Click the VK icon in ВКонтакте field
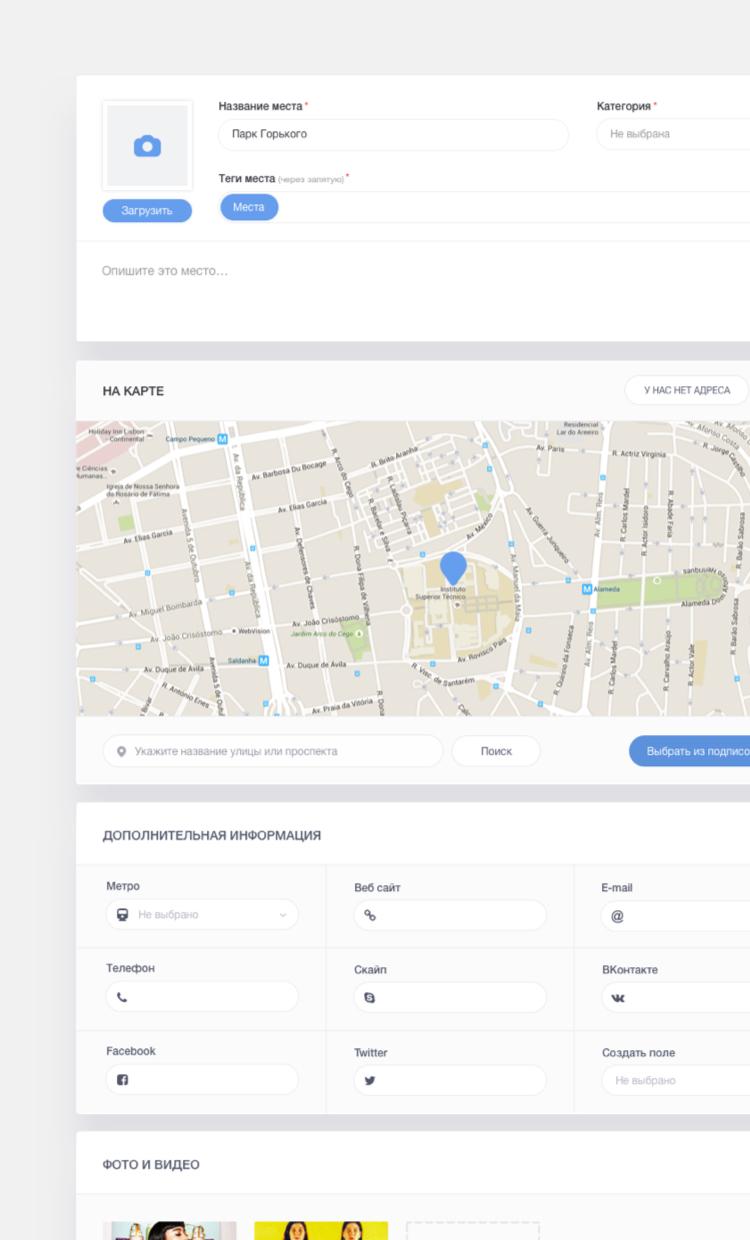750x1240 pixels. pos(618,998)
